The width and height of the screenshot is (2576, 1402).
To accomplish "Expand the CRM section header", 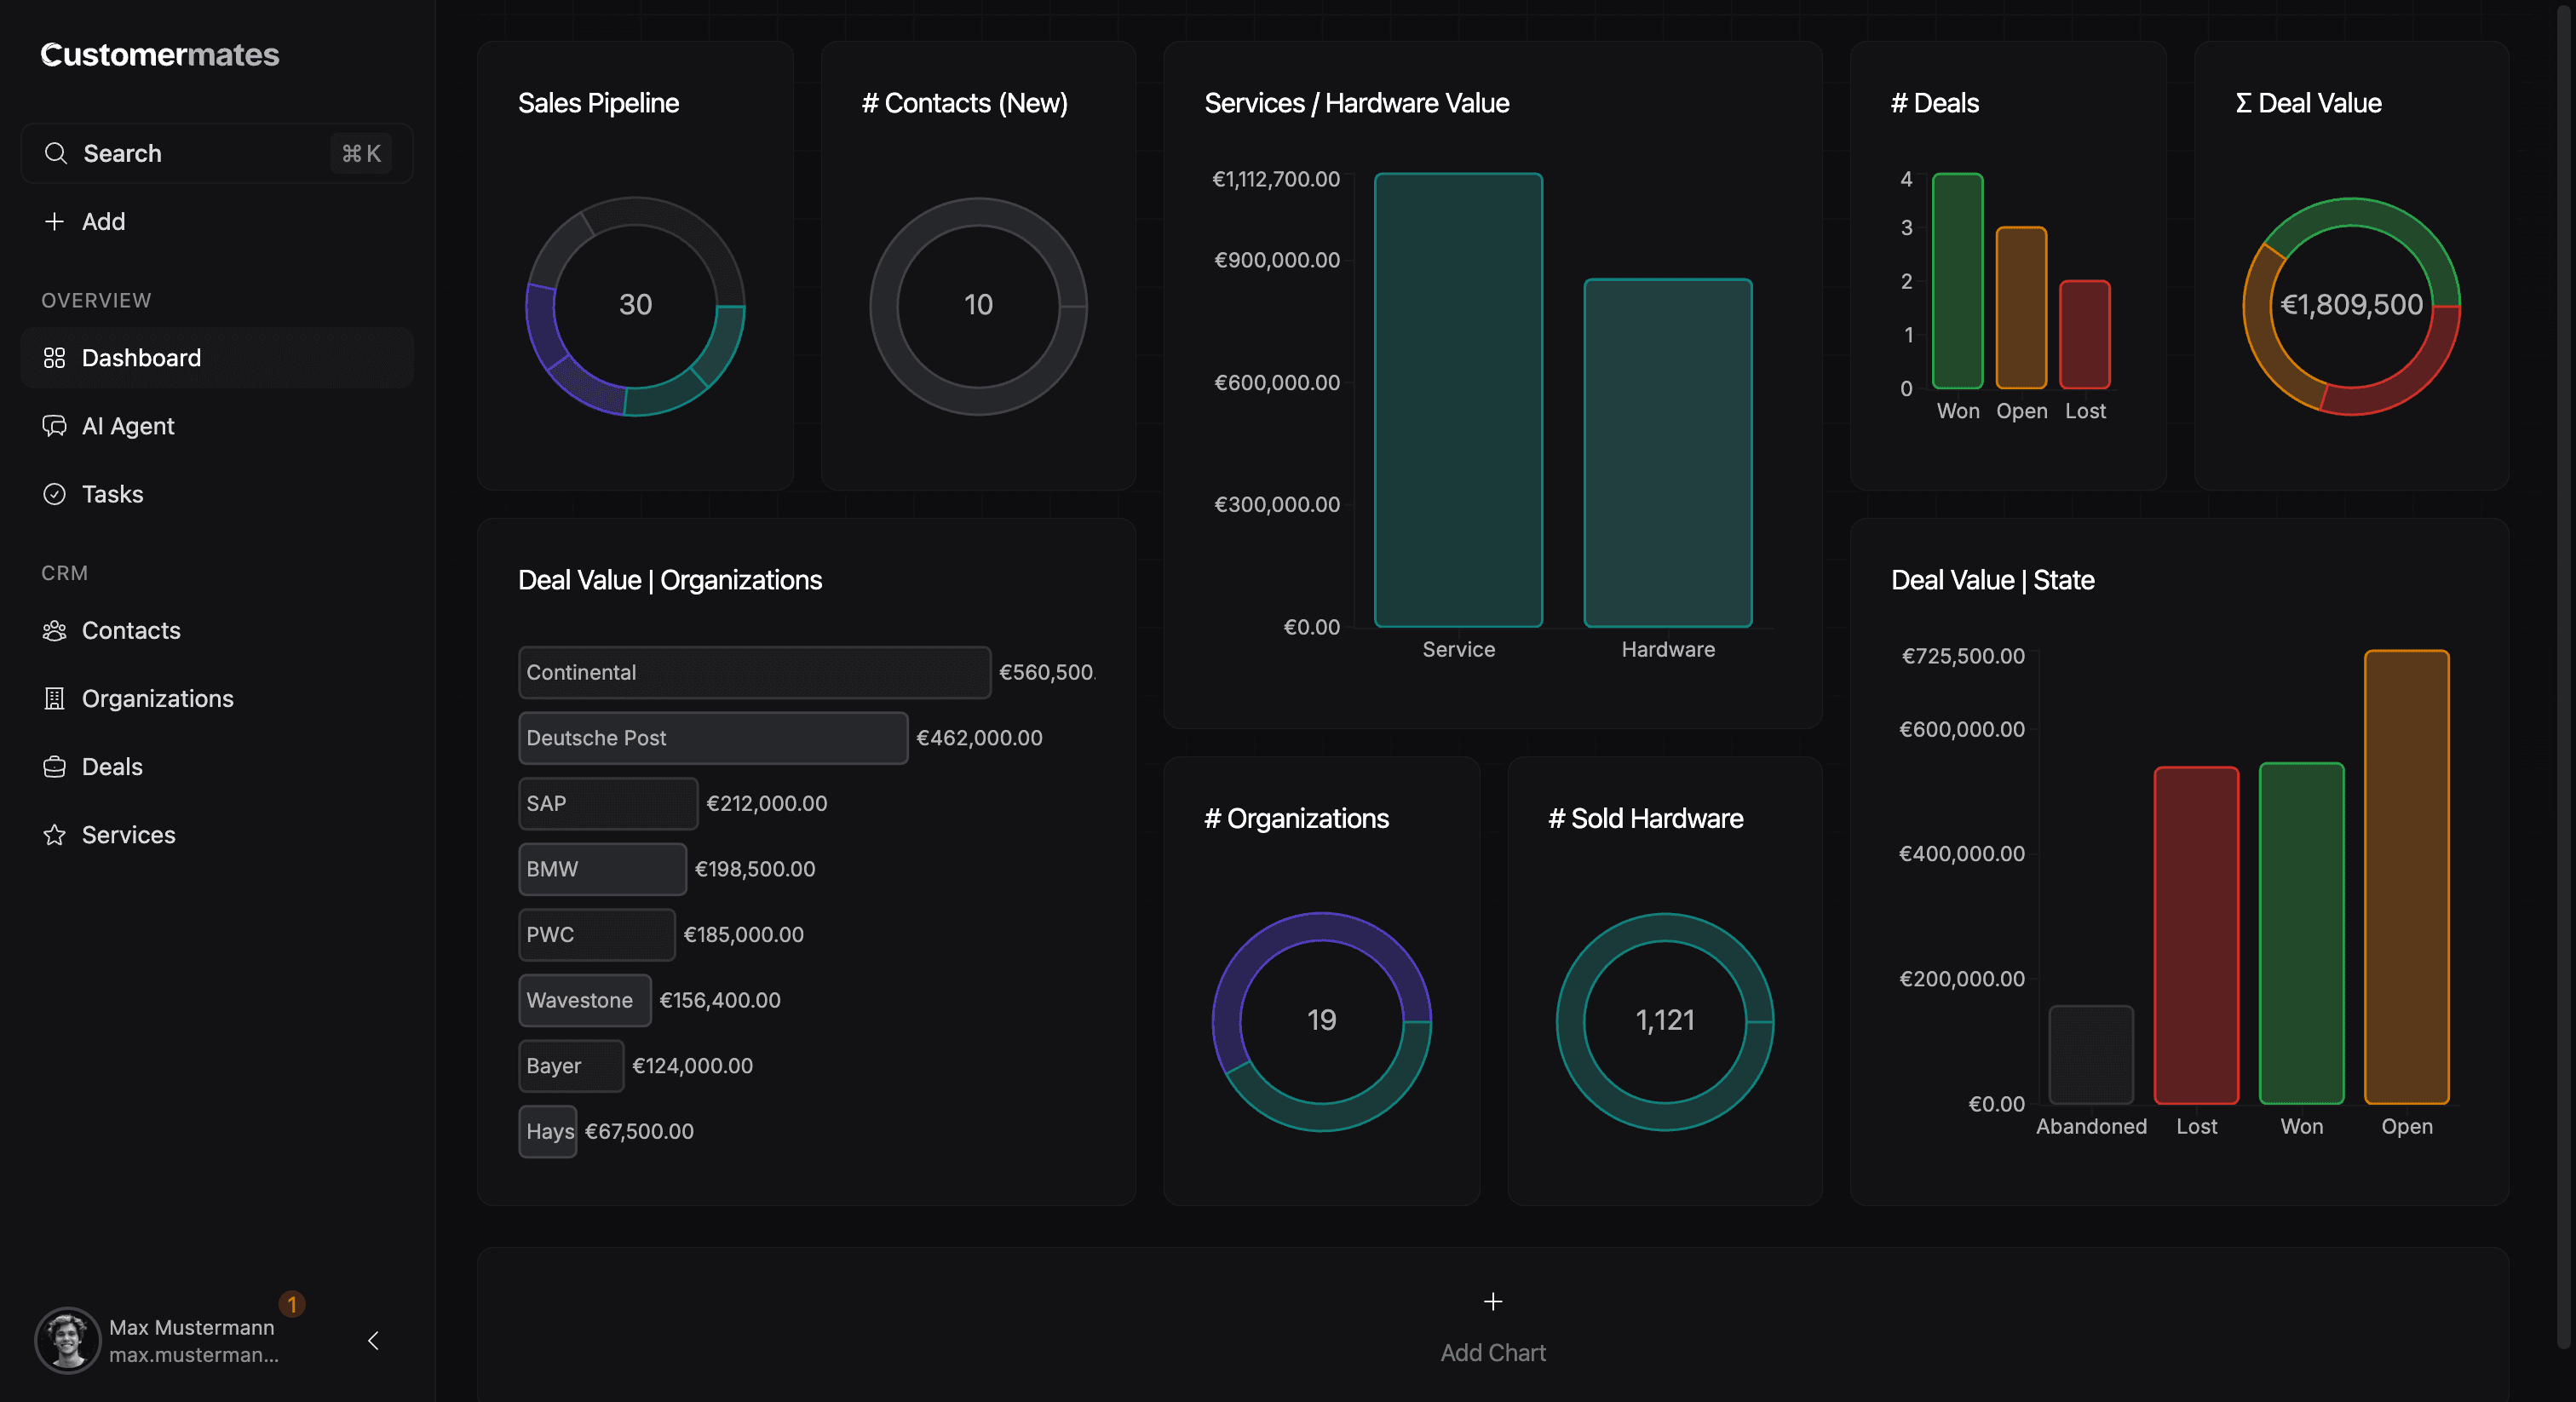I will tap(64, 572).
